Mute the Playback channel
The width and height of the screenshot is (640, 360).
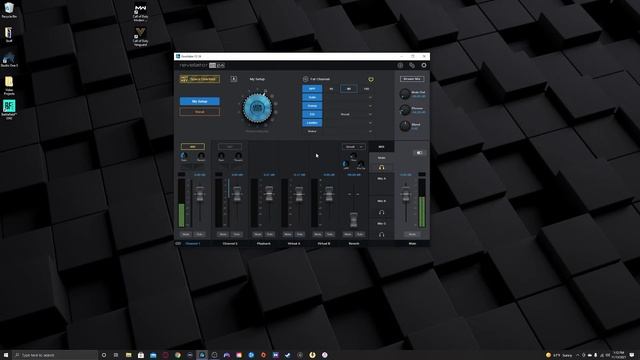[258, 234]
